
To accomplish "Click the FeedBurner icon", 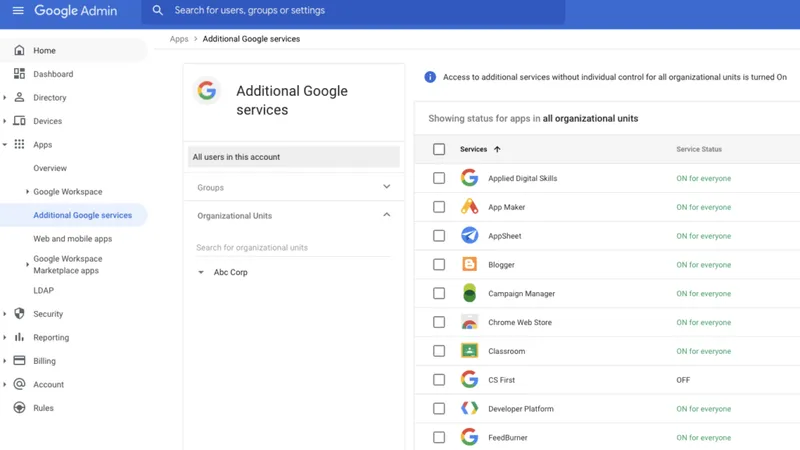I will pos(469,437).
